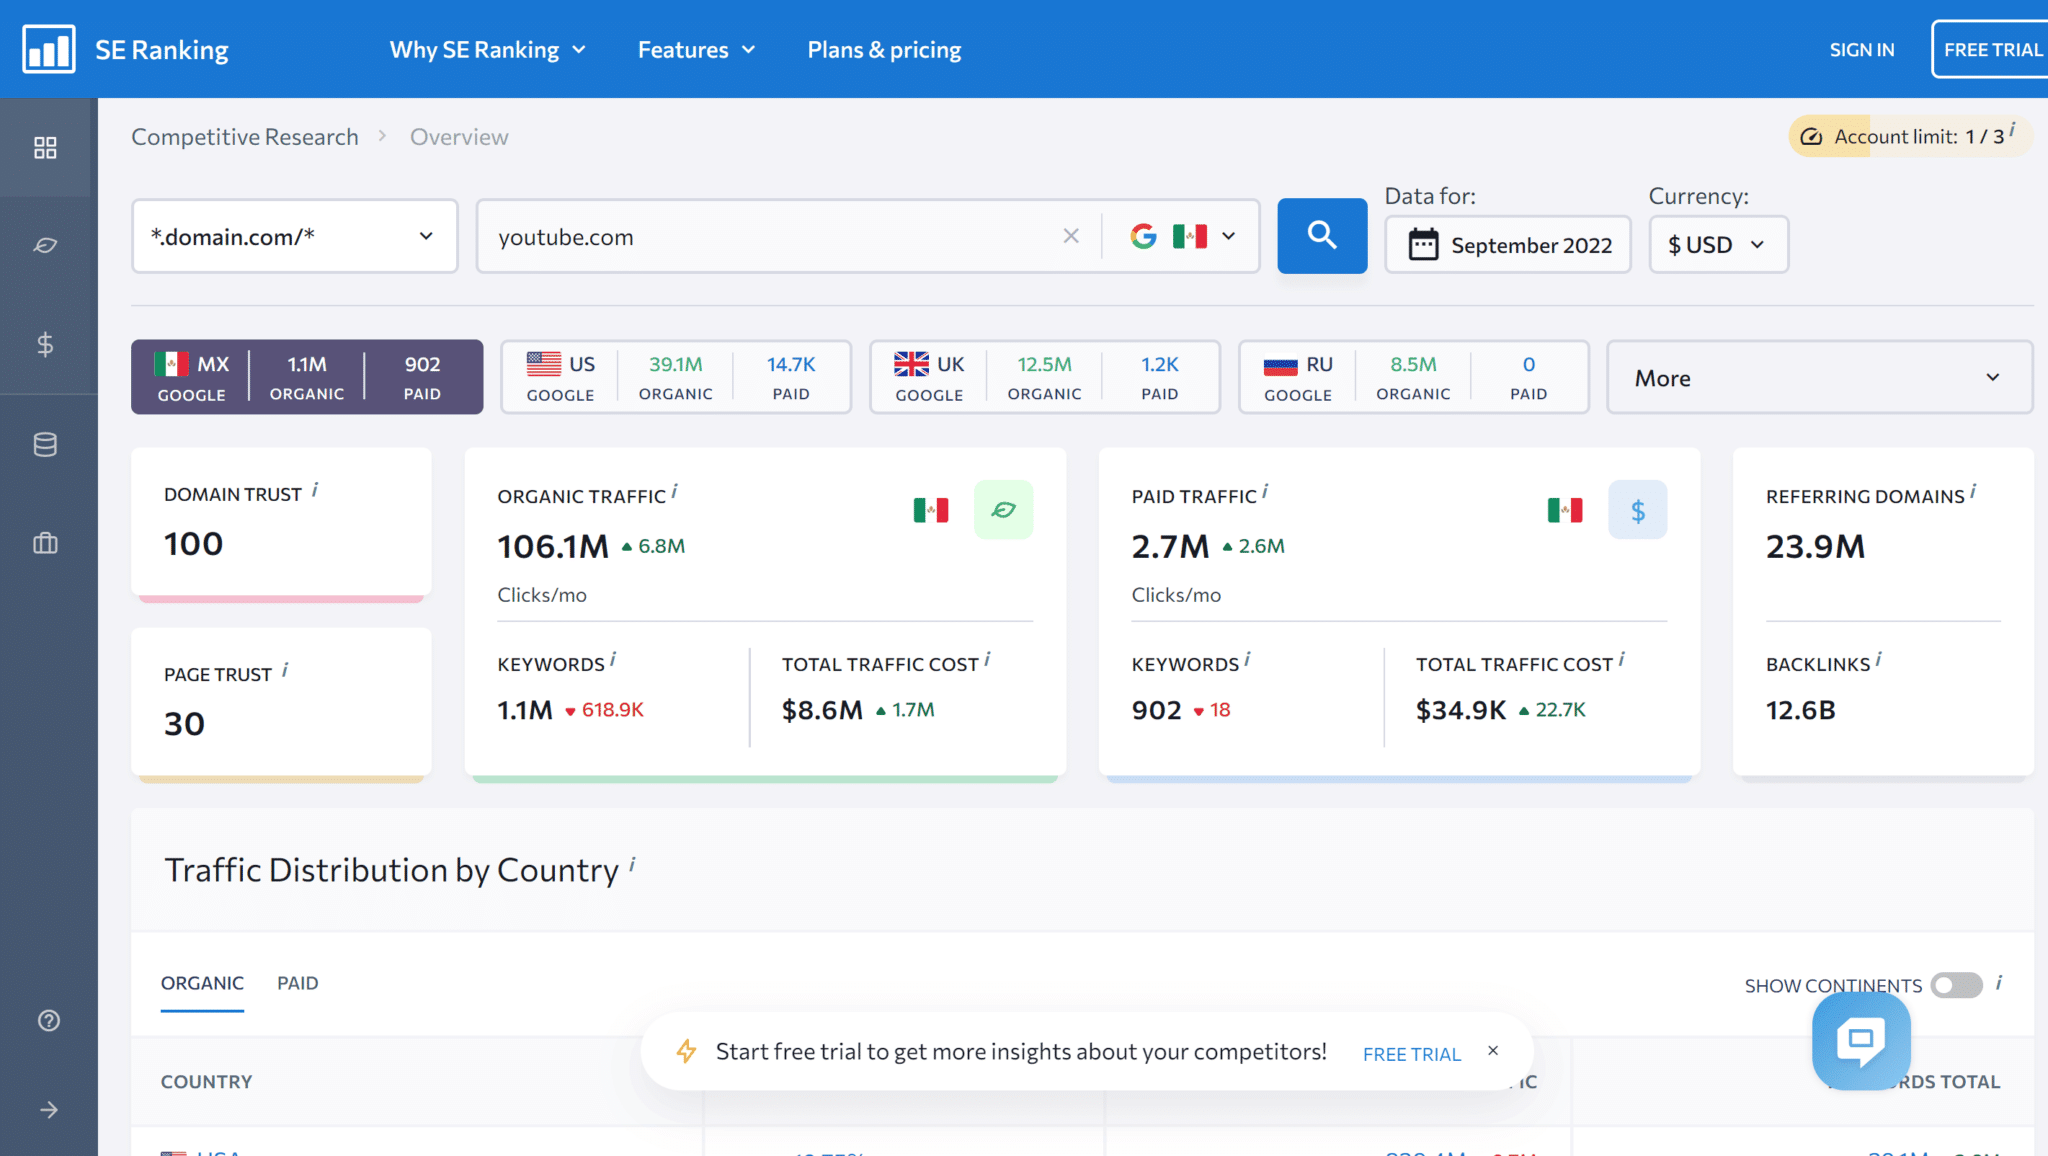Open the dashboard grid icon in sidebar
2048x1156 pixels.
tap(45, 148)
